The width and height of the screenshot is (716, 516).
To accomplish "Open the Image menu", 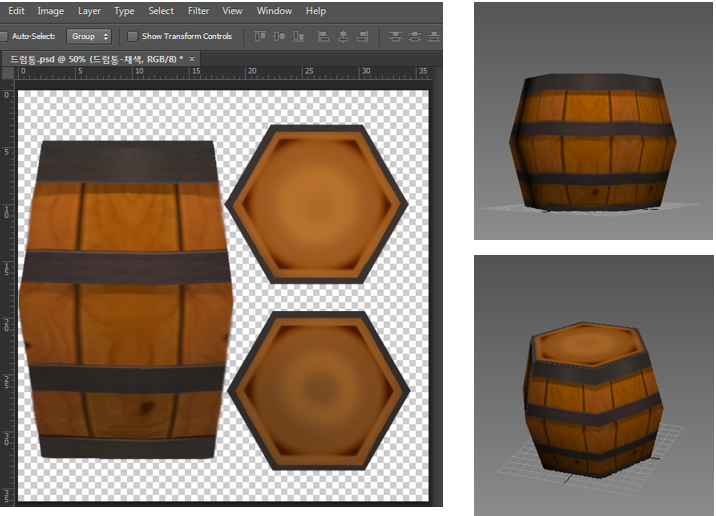I will (50, 11).
